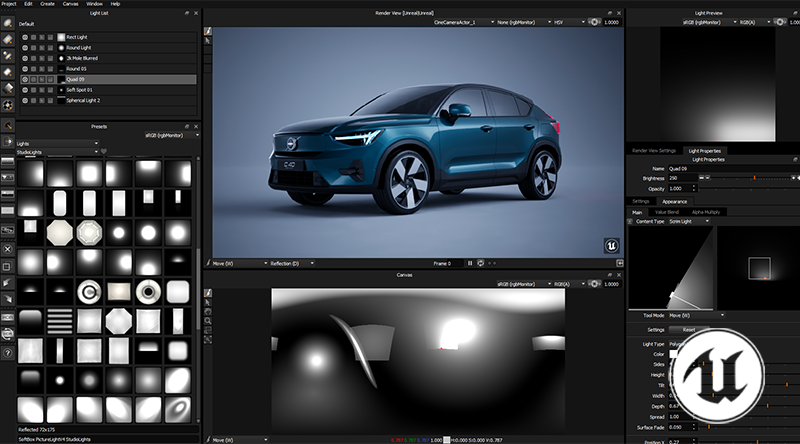Open the Lights category dropdown in Presets
This screenshot has width=800, height=444.
tap(57, 143)
